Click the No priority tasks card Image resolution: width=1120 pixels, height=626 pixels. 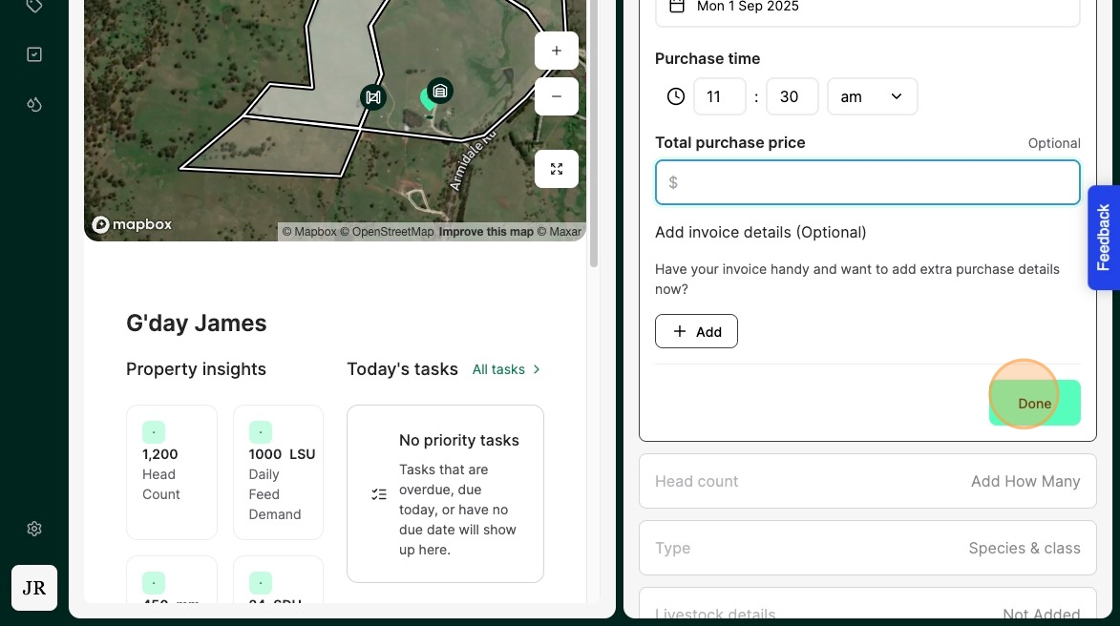tap(445, 494)
